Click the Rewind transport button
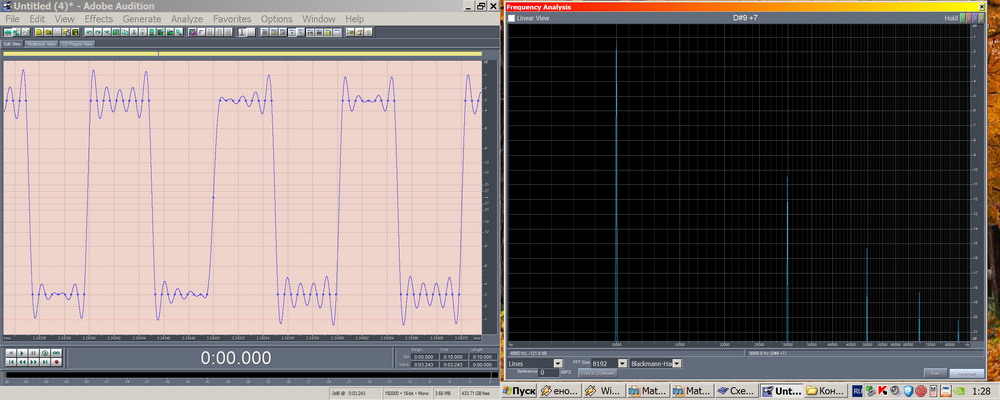Image resolution: width=1000 pixels, height=400 pixels. tap(22, 362)
